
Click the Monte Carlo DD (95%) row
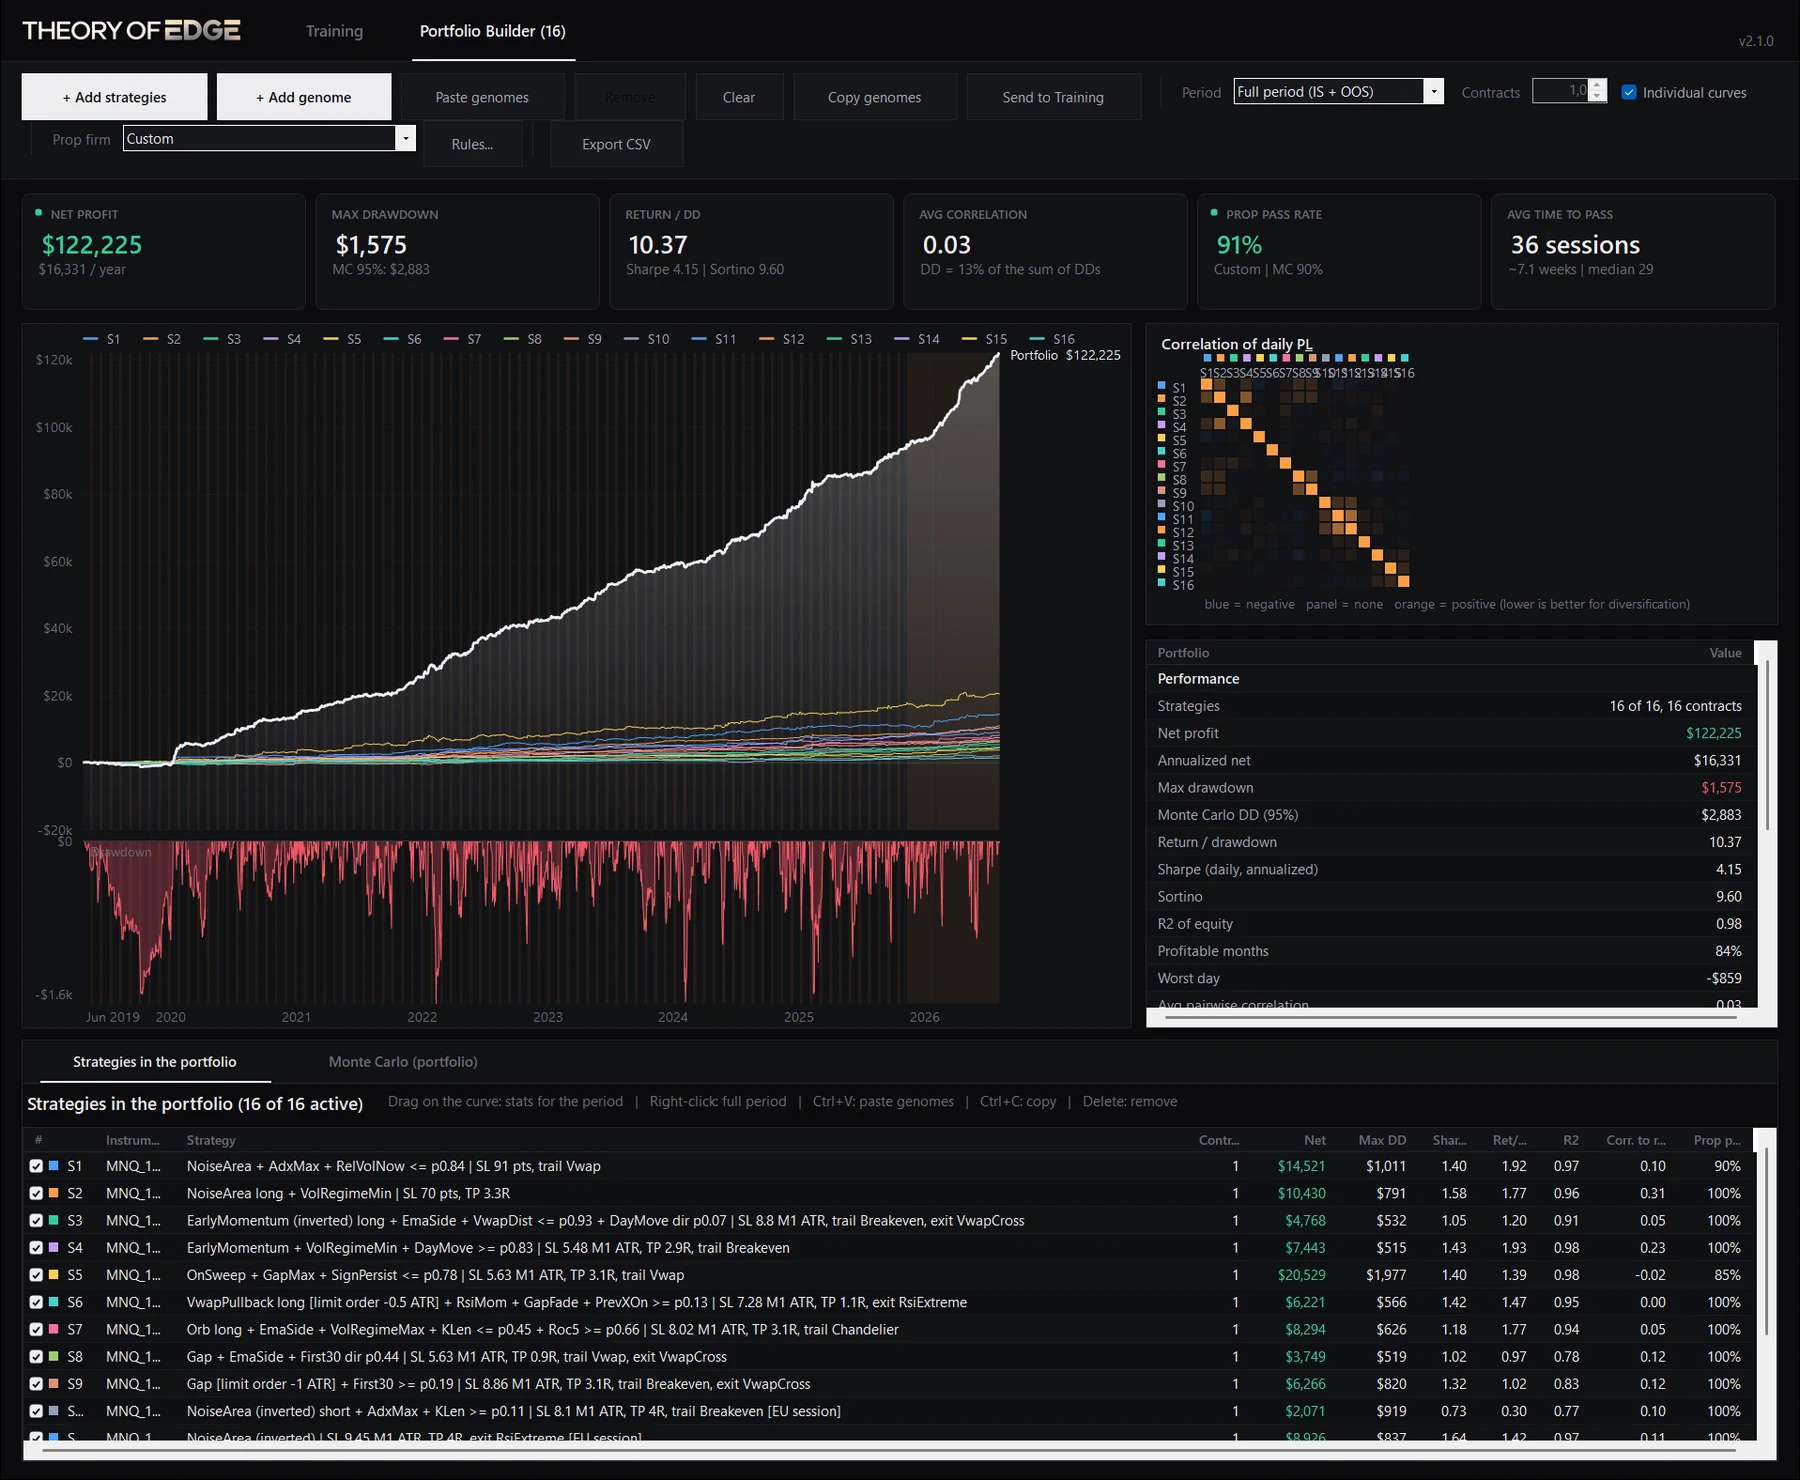1449,815
